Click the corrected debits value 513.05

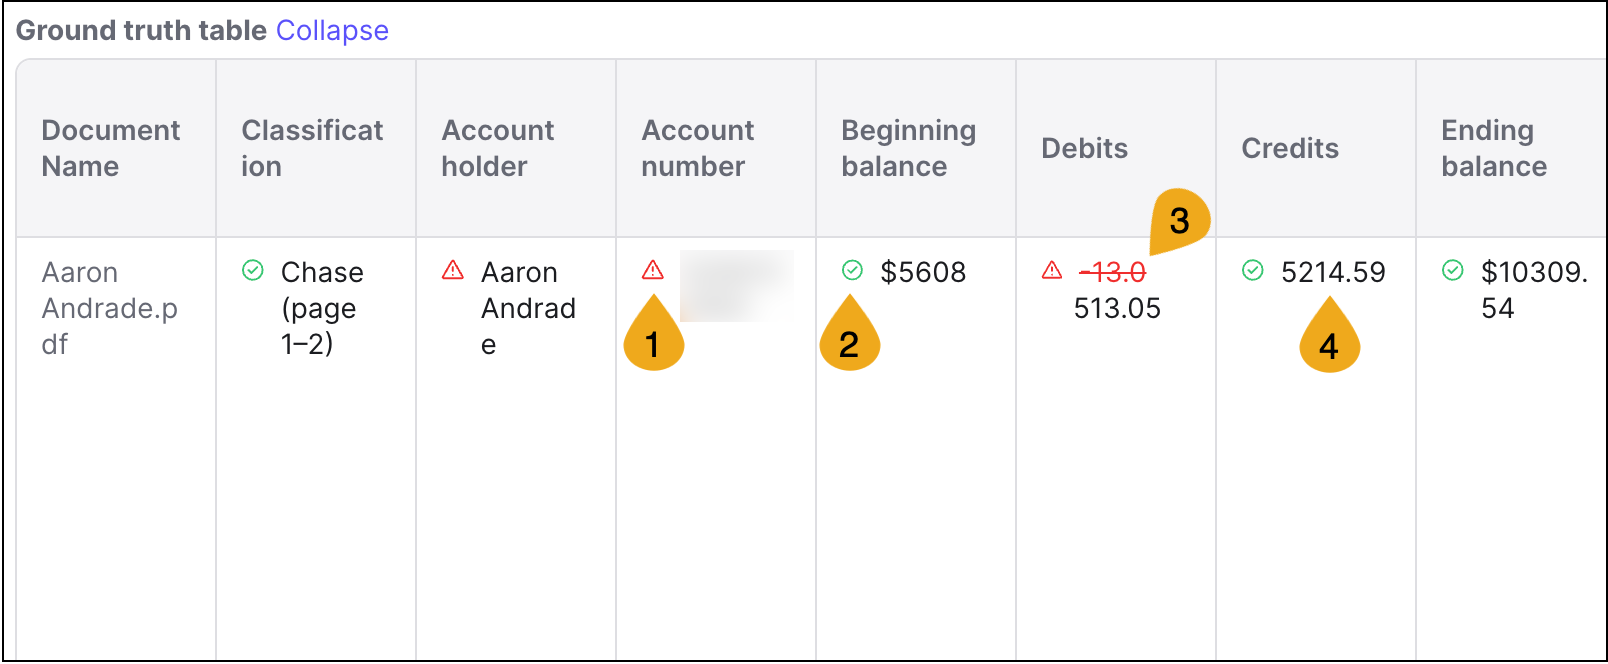tap(1117, 308)
